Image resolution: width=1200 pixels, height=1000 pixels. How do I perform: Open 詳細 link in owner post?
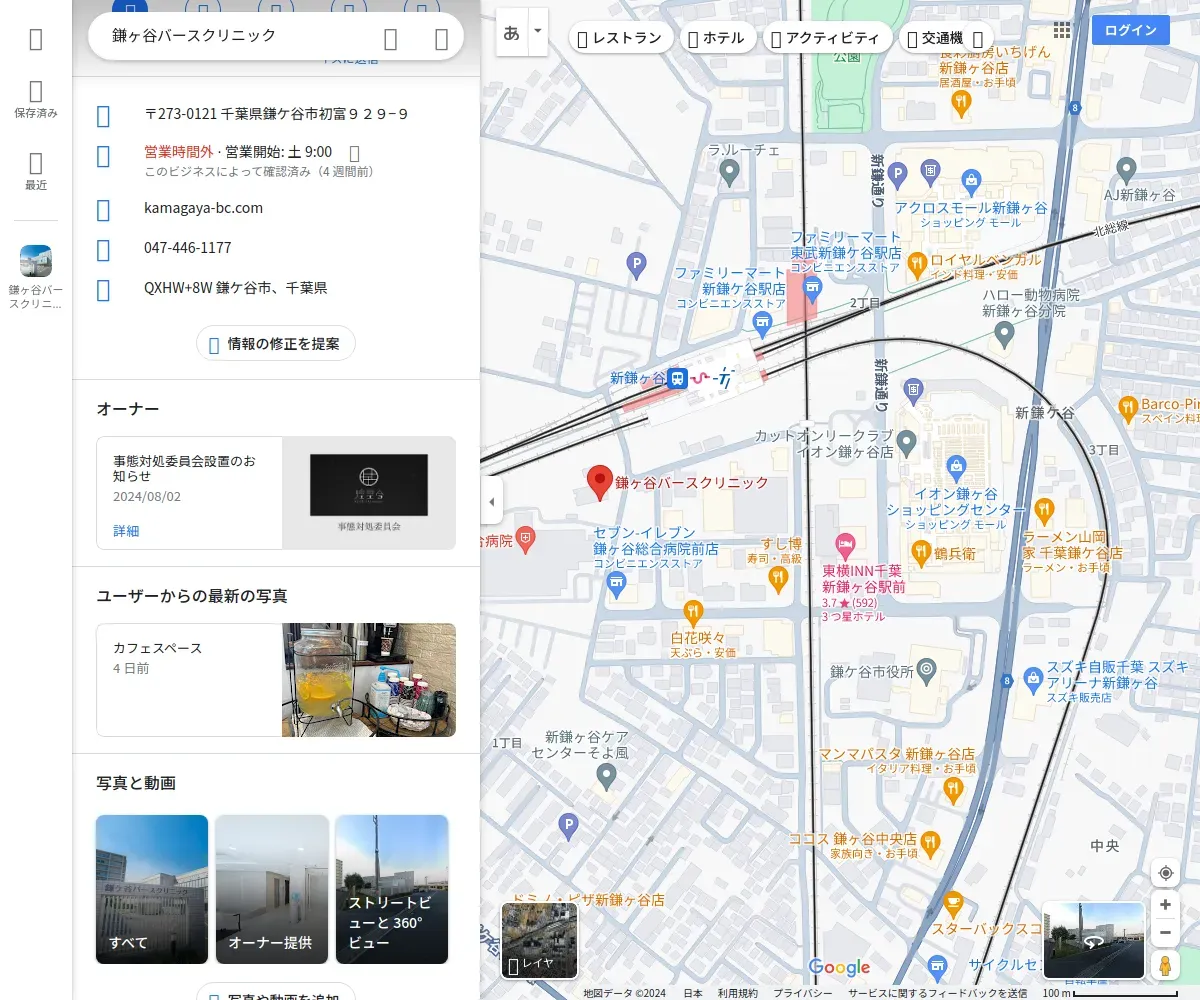pyautogui.click(x=126, y=531)
